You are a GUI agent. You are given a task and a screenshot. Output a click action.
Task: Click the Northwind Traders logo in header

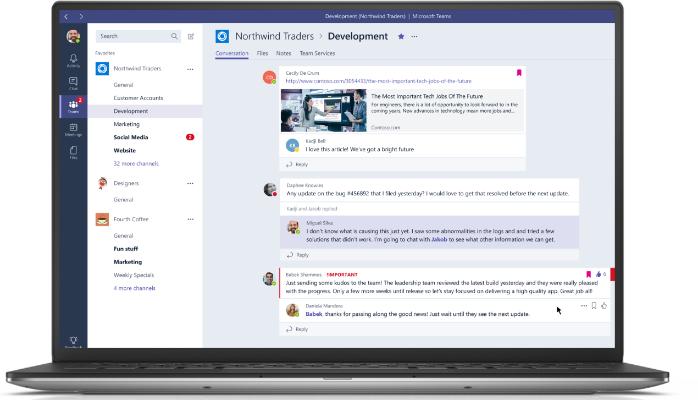[222, 36]
